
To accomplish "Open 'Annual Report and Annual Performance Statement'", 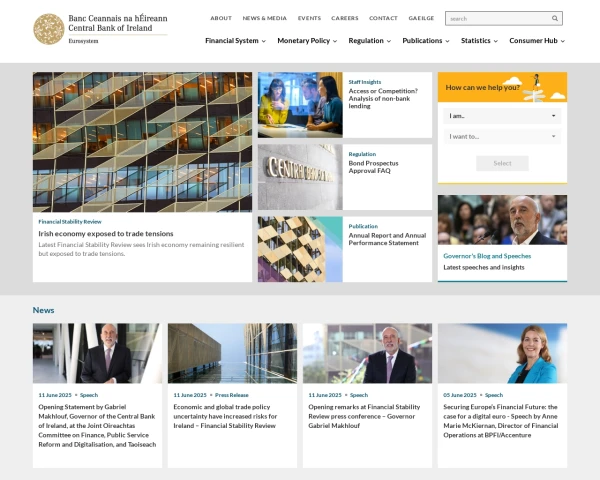I will (387, 239).
